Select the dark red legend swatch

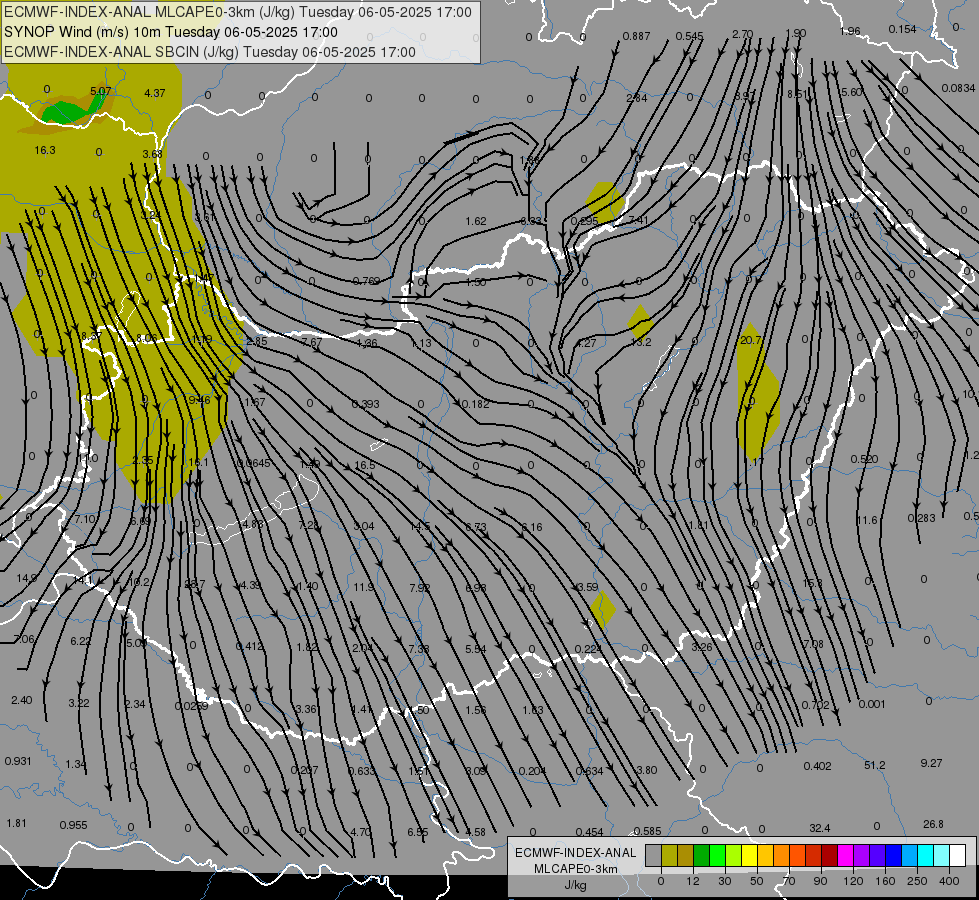(830, 855)
